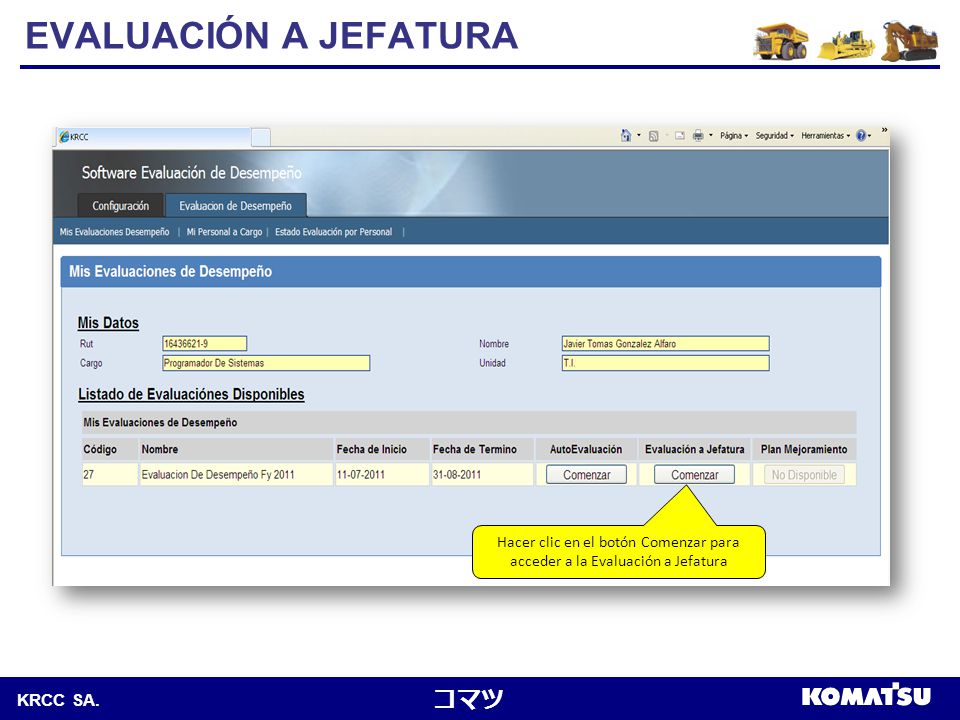Open a new blank browser tab
The width and height of the screenshot is (960, 720).
[261, 137]
